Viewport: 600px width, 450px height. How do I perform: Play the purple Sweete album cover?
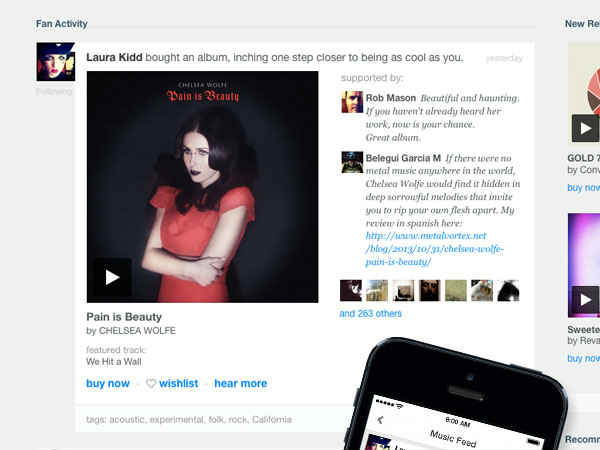(585, 300)
